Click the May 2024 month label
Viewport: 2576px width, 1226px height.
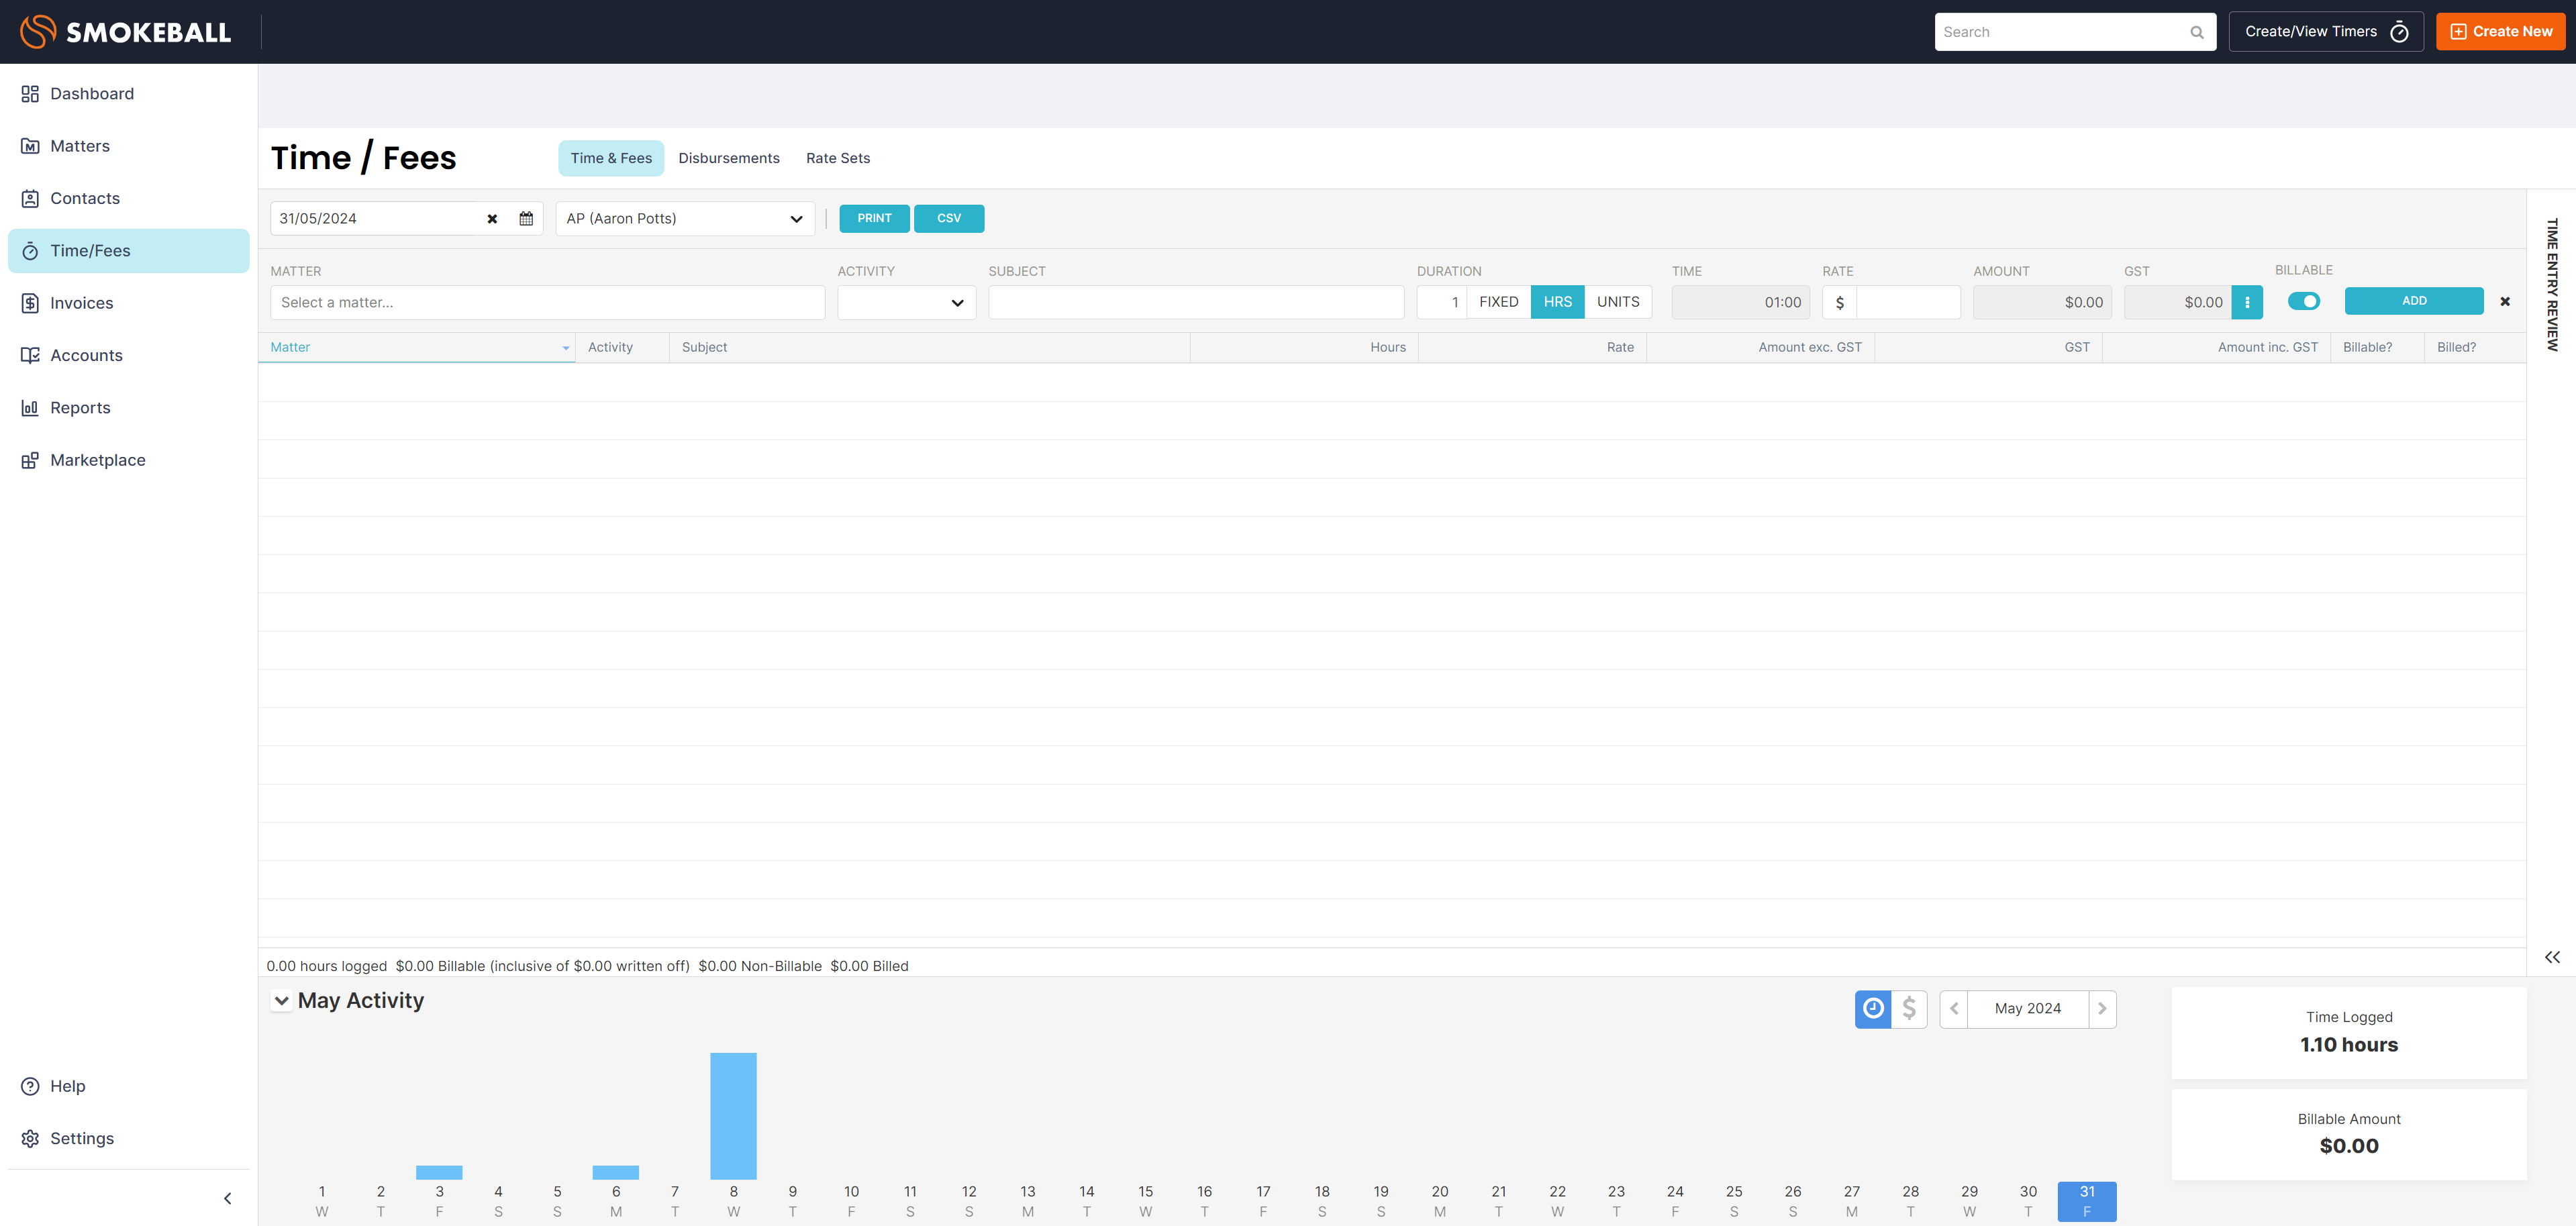point(2027,1009)
